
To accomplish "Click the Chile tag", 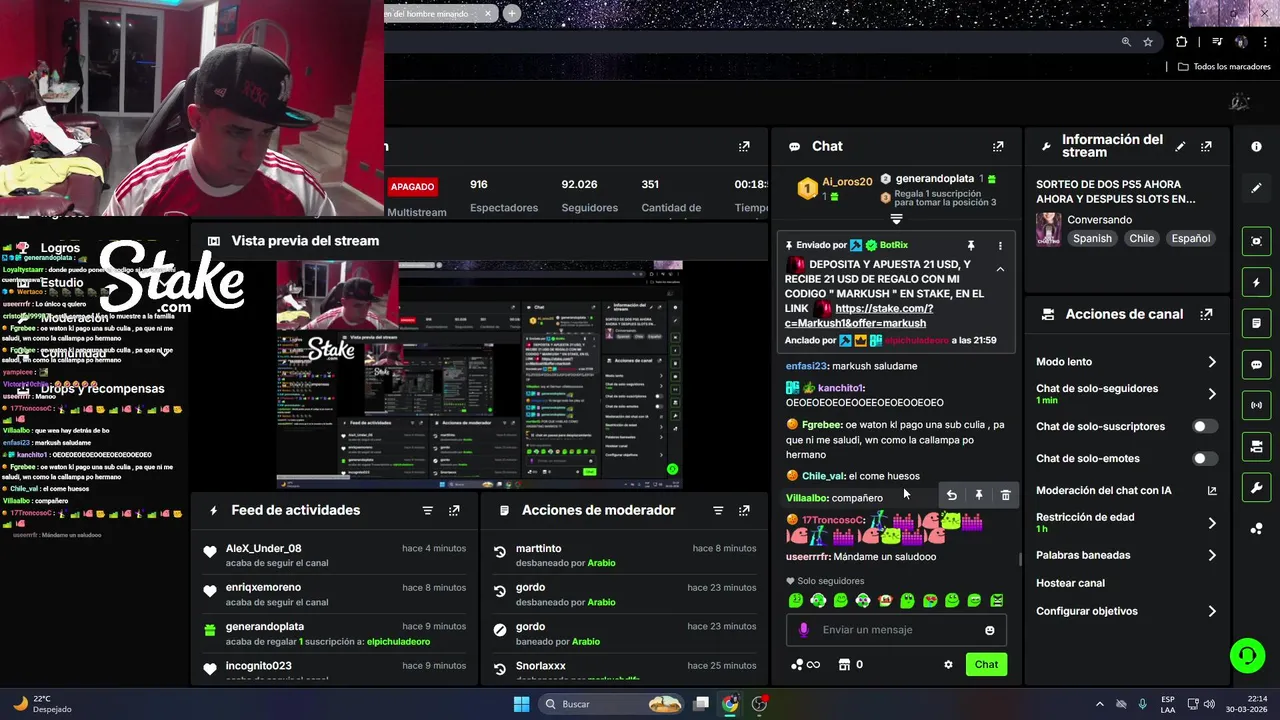I will pos(1141,238).
